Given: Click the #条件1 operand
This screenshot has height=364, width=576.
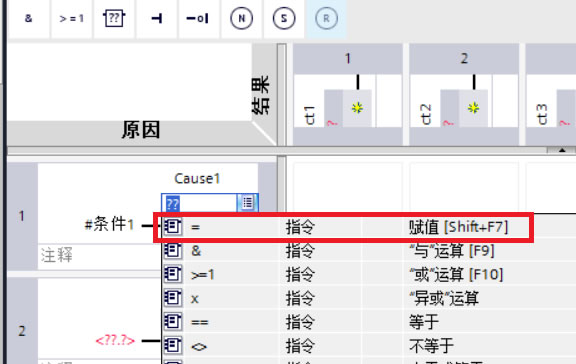Looking at the screenshot, I should coord(109,224).
